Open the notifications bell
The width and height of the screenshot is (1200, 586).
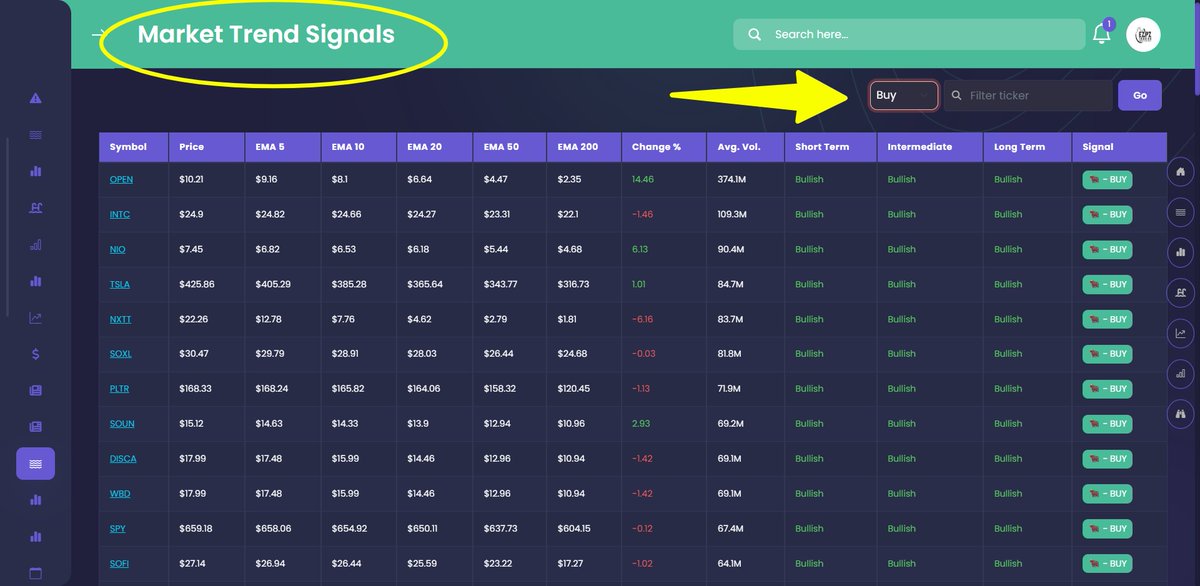[1101, 33]
